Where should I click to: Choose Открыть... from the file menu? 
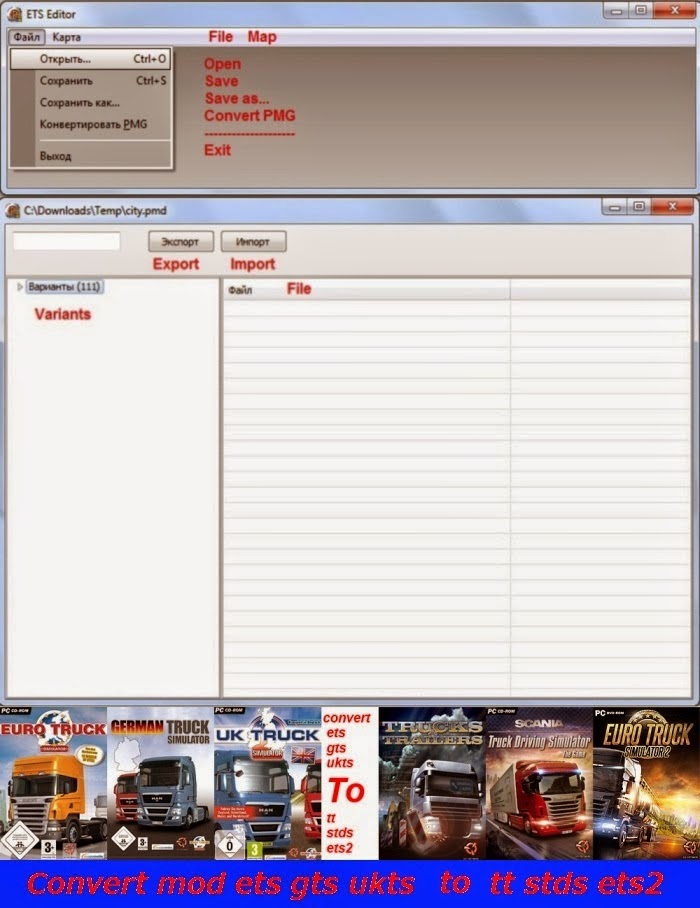click(91, 59)
